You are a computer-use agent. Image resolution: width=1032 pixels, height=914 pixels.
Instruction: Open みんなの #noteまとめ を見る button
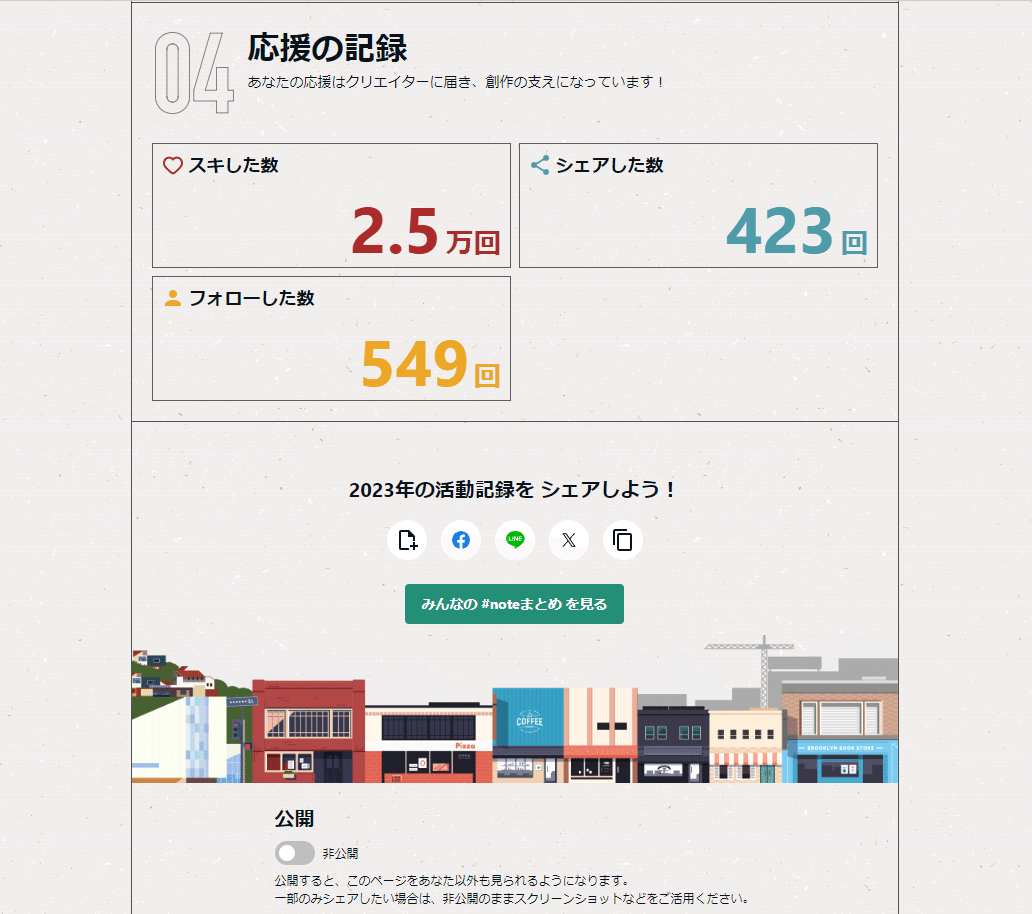coord(514,604)
